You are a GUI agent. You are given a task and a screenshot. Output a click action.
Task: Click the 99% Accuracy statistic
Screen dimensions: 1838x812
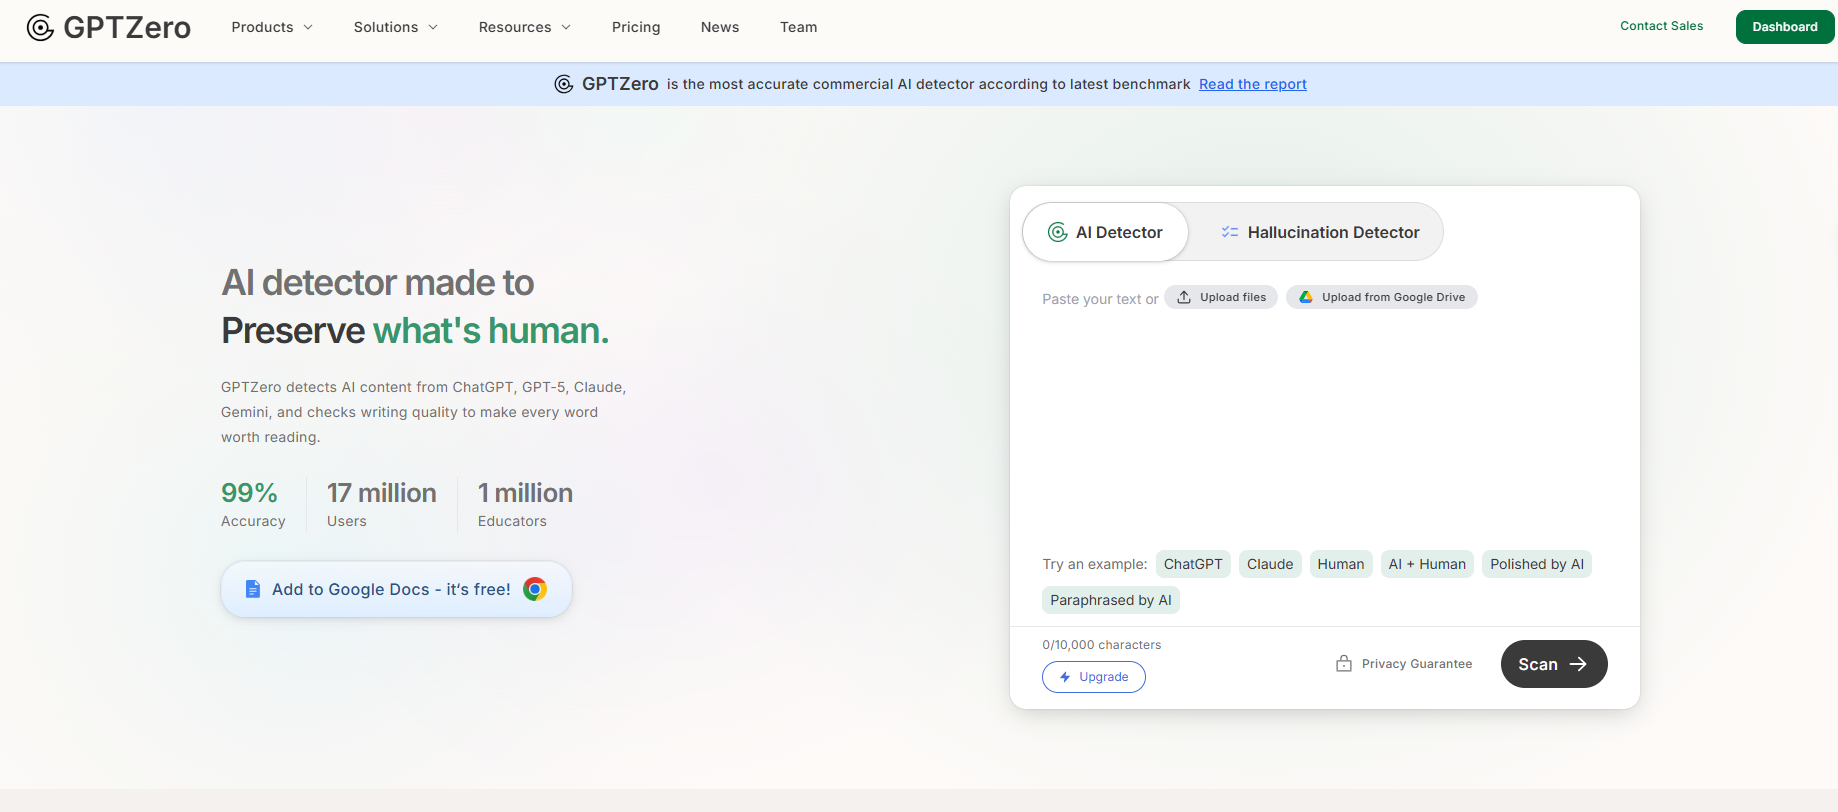[253, 504]
